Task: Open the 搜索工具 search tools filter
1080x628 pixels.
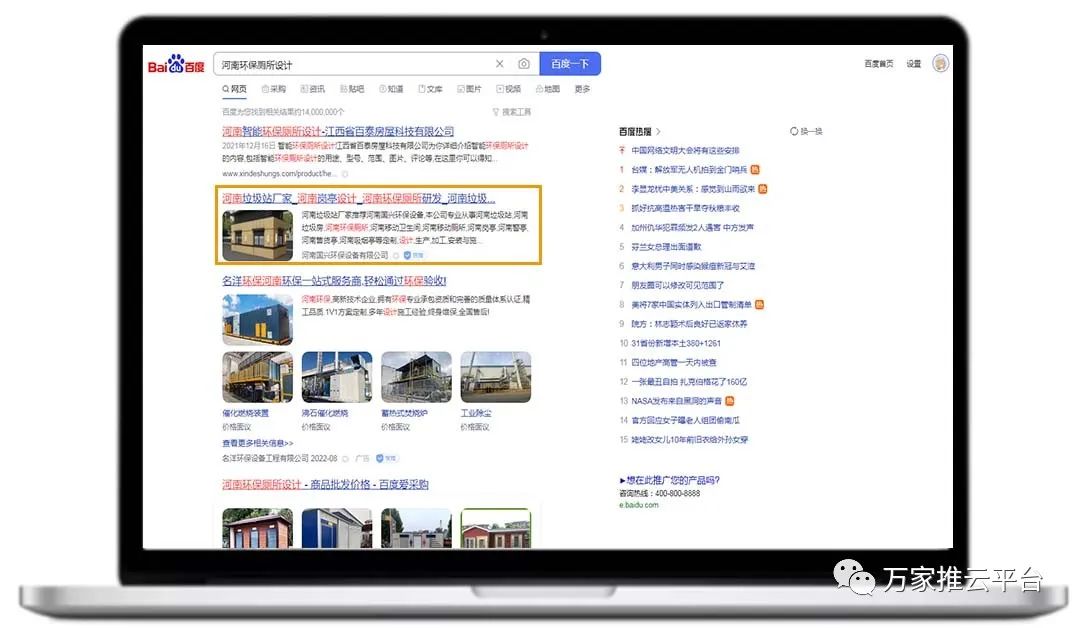Action: click(511, 112)
